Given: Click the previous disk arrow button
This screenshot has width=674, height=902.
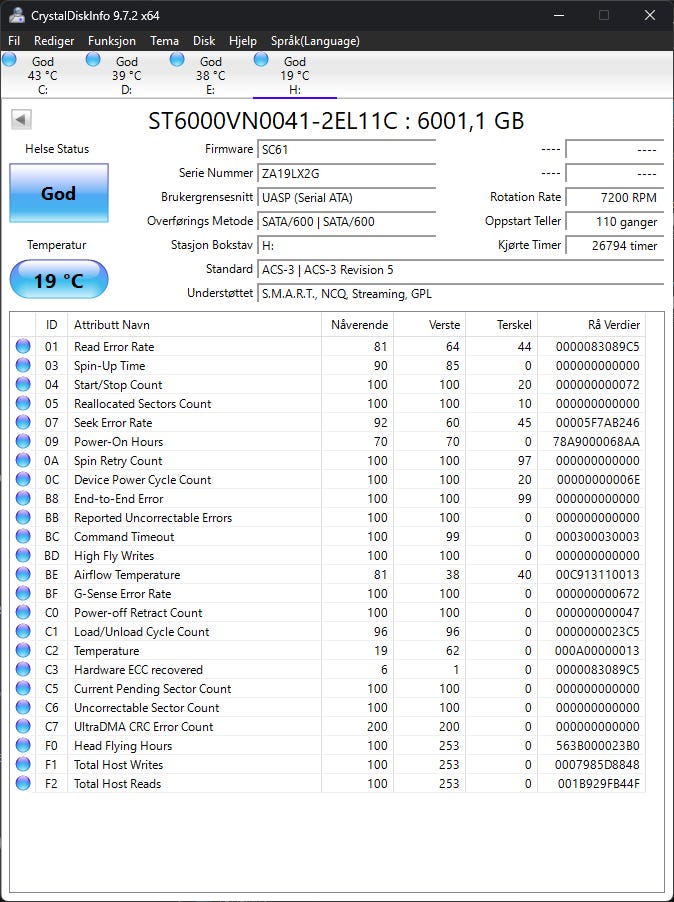Looking at the screenshot, I should (21, 120).
